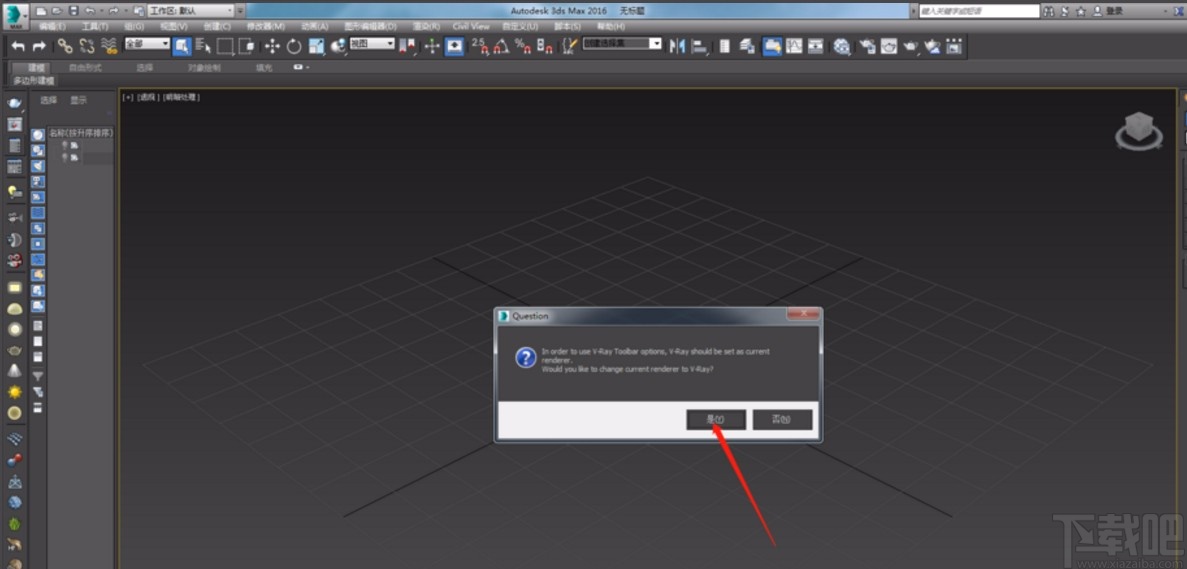
Task: Select the Select and Link chain tool
Action: pyautogui.click(x=66, y=46)
